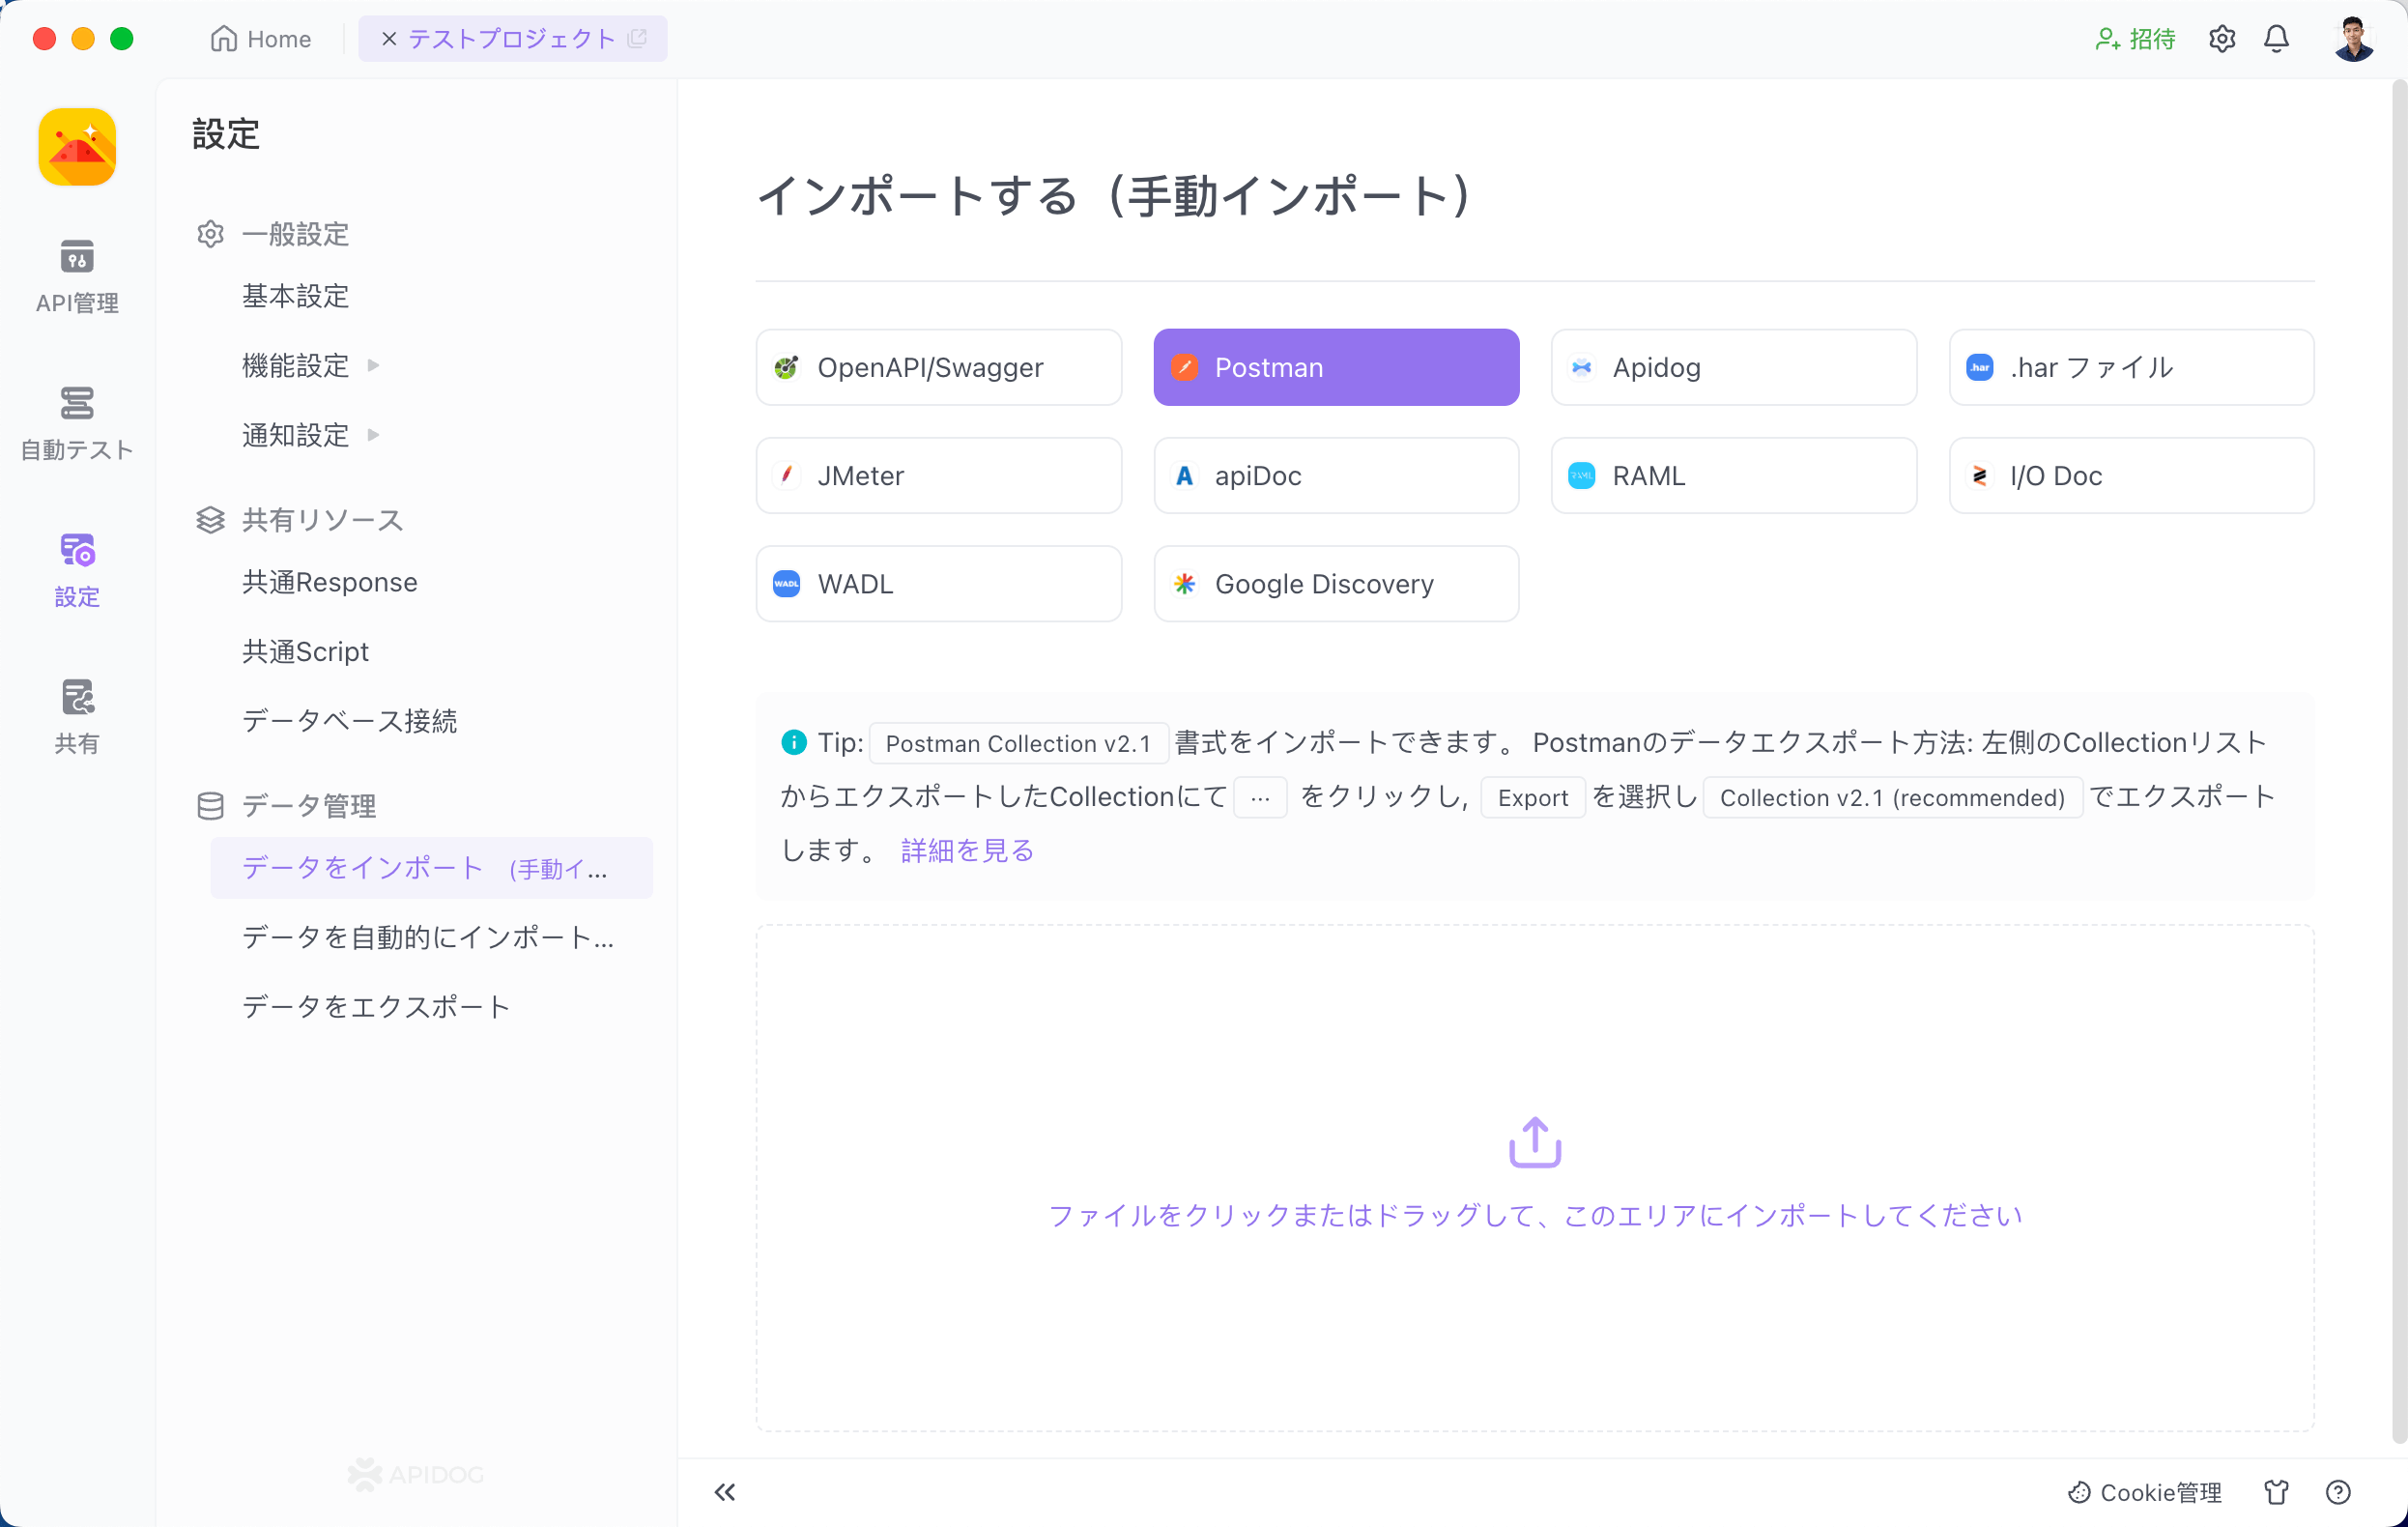
Task: Click the Postman Collection v2.1 tag
Action: click(1018, 743)
